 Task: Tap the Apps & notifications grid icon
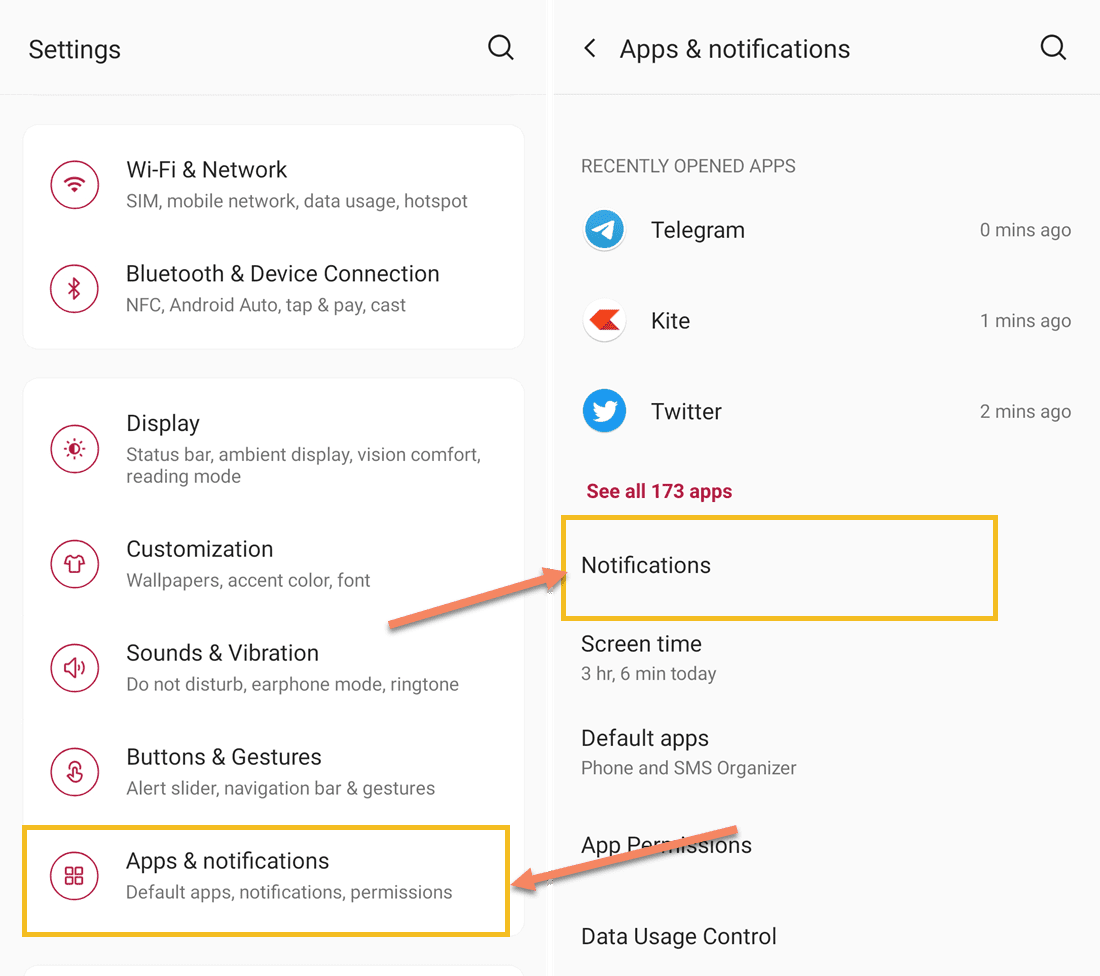(74, 876)
